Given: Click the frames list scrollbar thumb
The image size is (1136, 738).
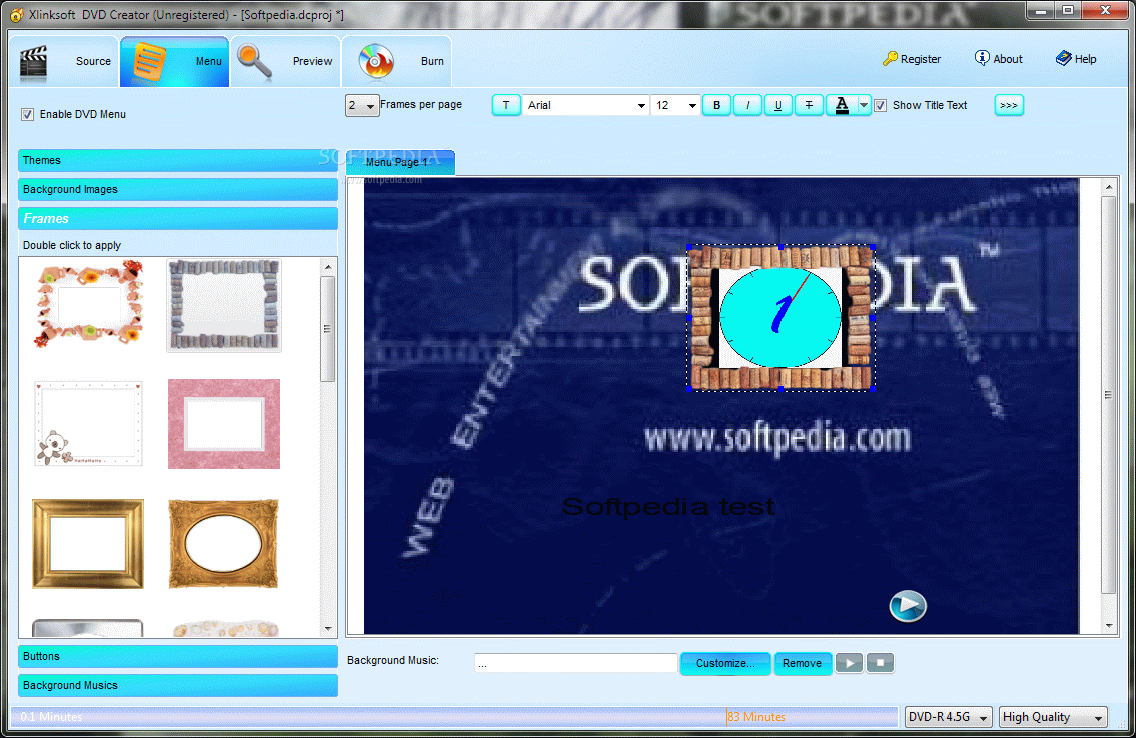Looking at the screenshot, I should (x=328, y=329).
